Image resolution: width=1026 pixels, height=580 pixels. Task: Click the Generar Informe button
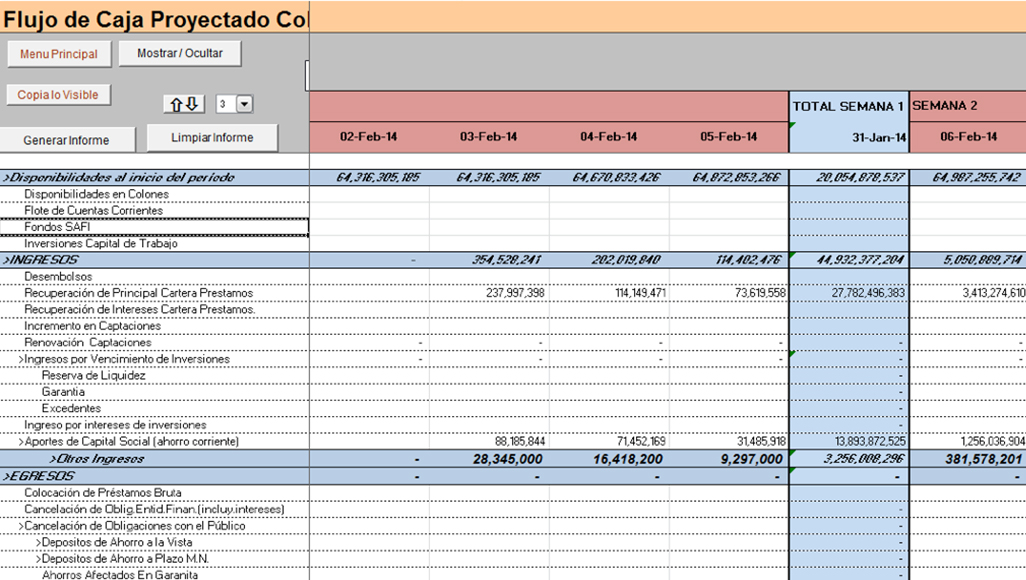67,140
